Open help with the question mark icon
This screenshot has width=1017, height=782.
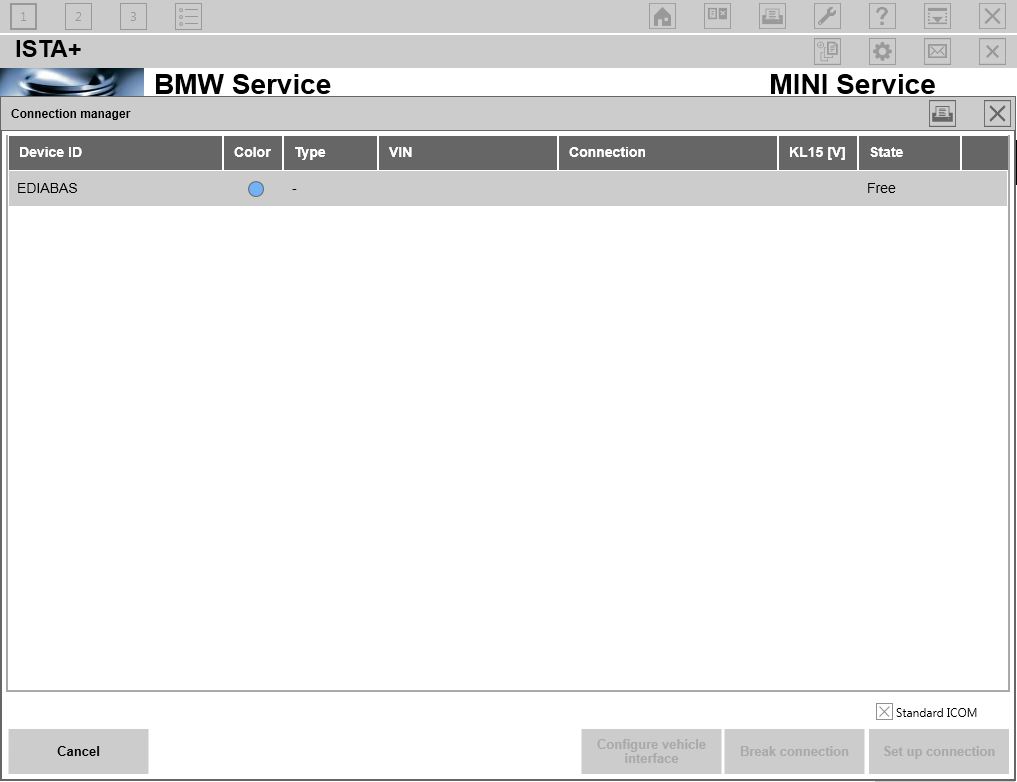tap(881, 16)
